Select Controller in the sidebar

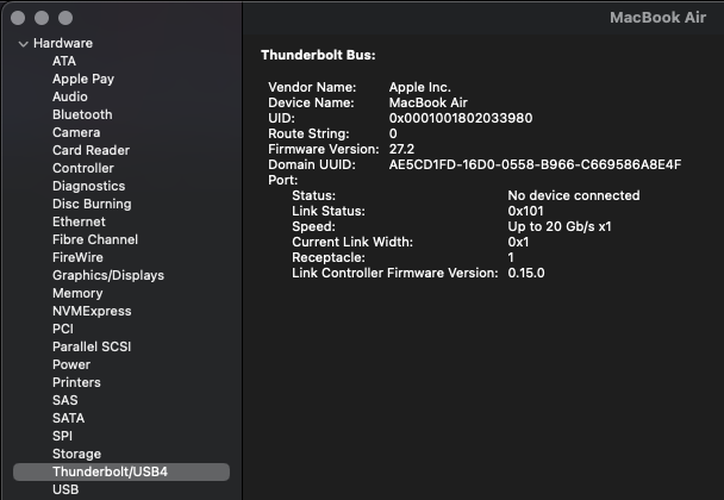83,168
